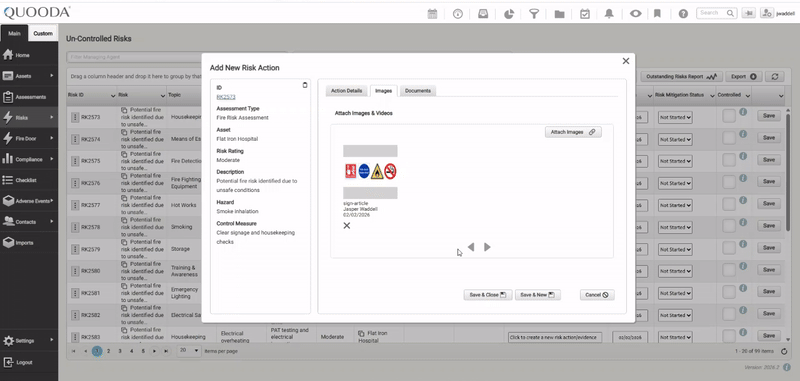The image size is (800, 381).
Task: Select the Images tab
Action: click(383, 91)
